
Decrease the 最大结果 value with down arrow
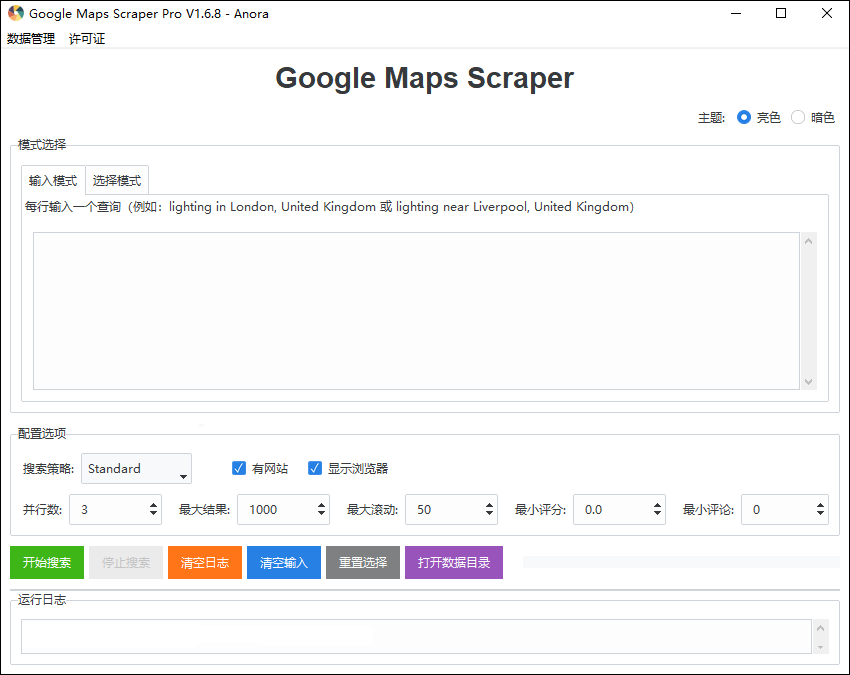(x=321, y=513)
